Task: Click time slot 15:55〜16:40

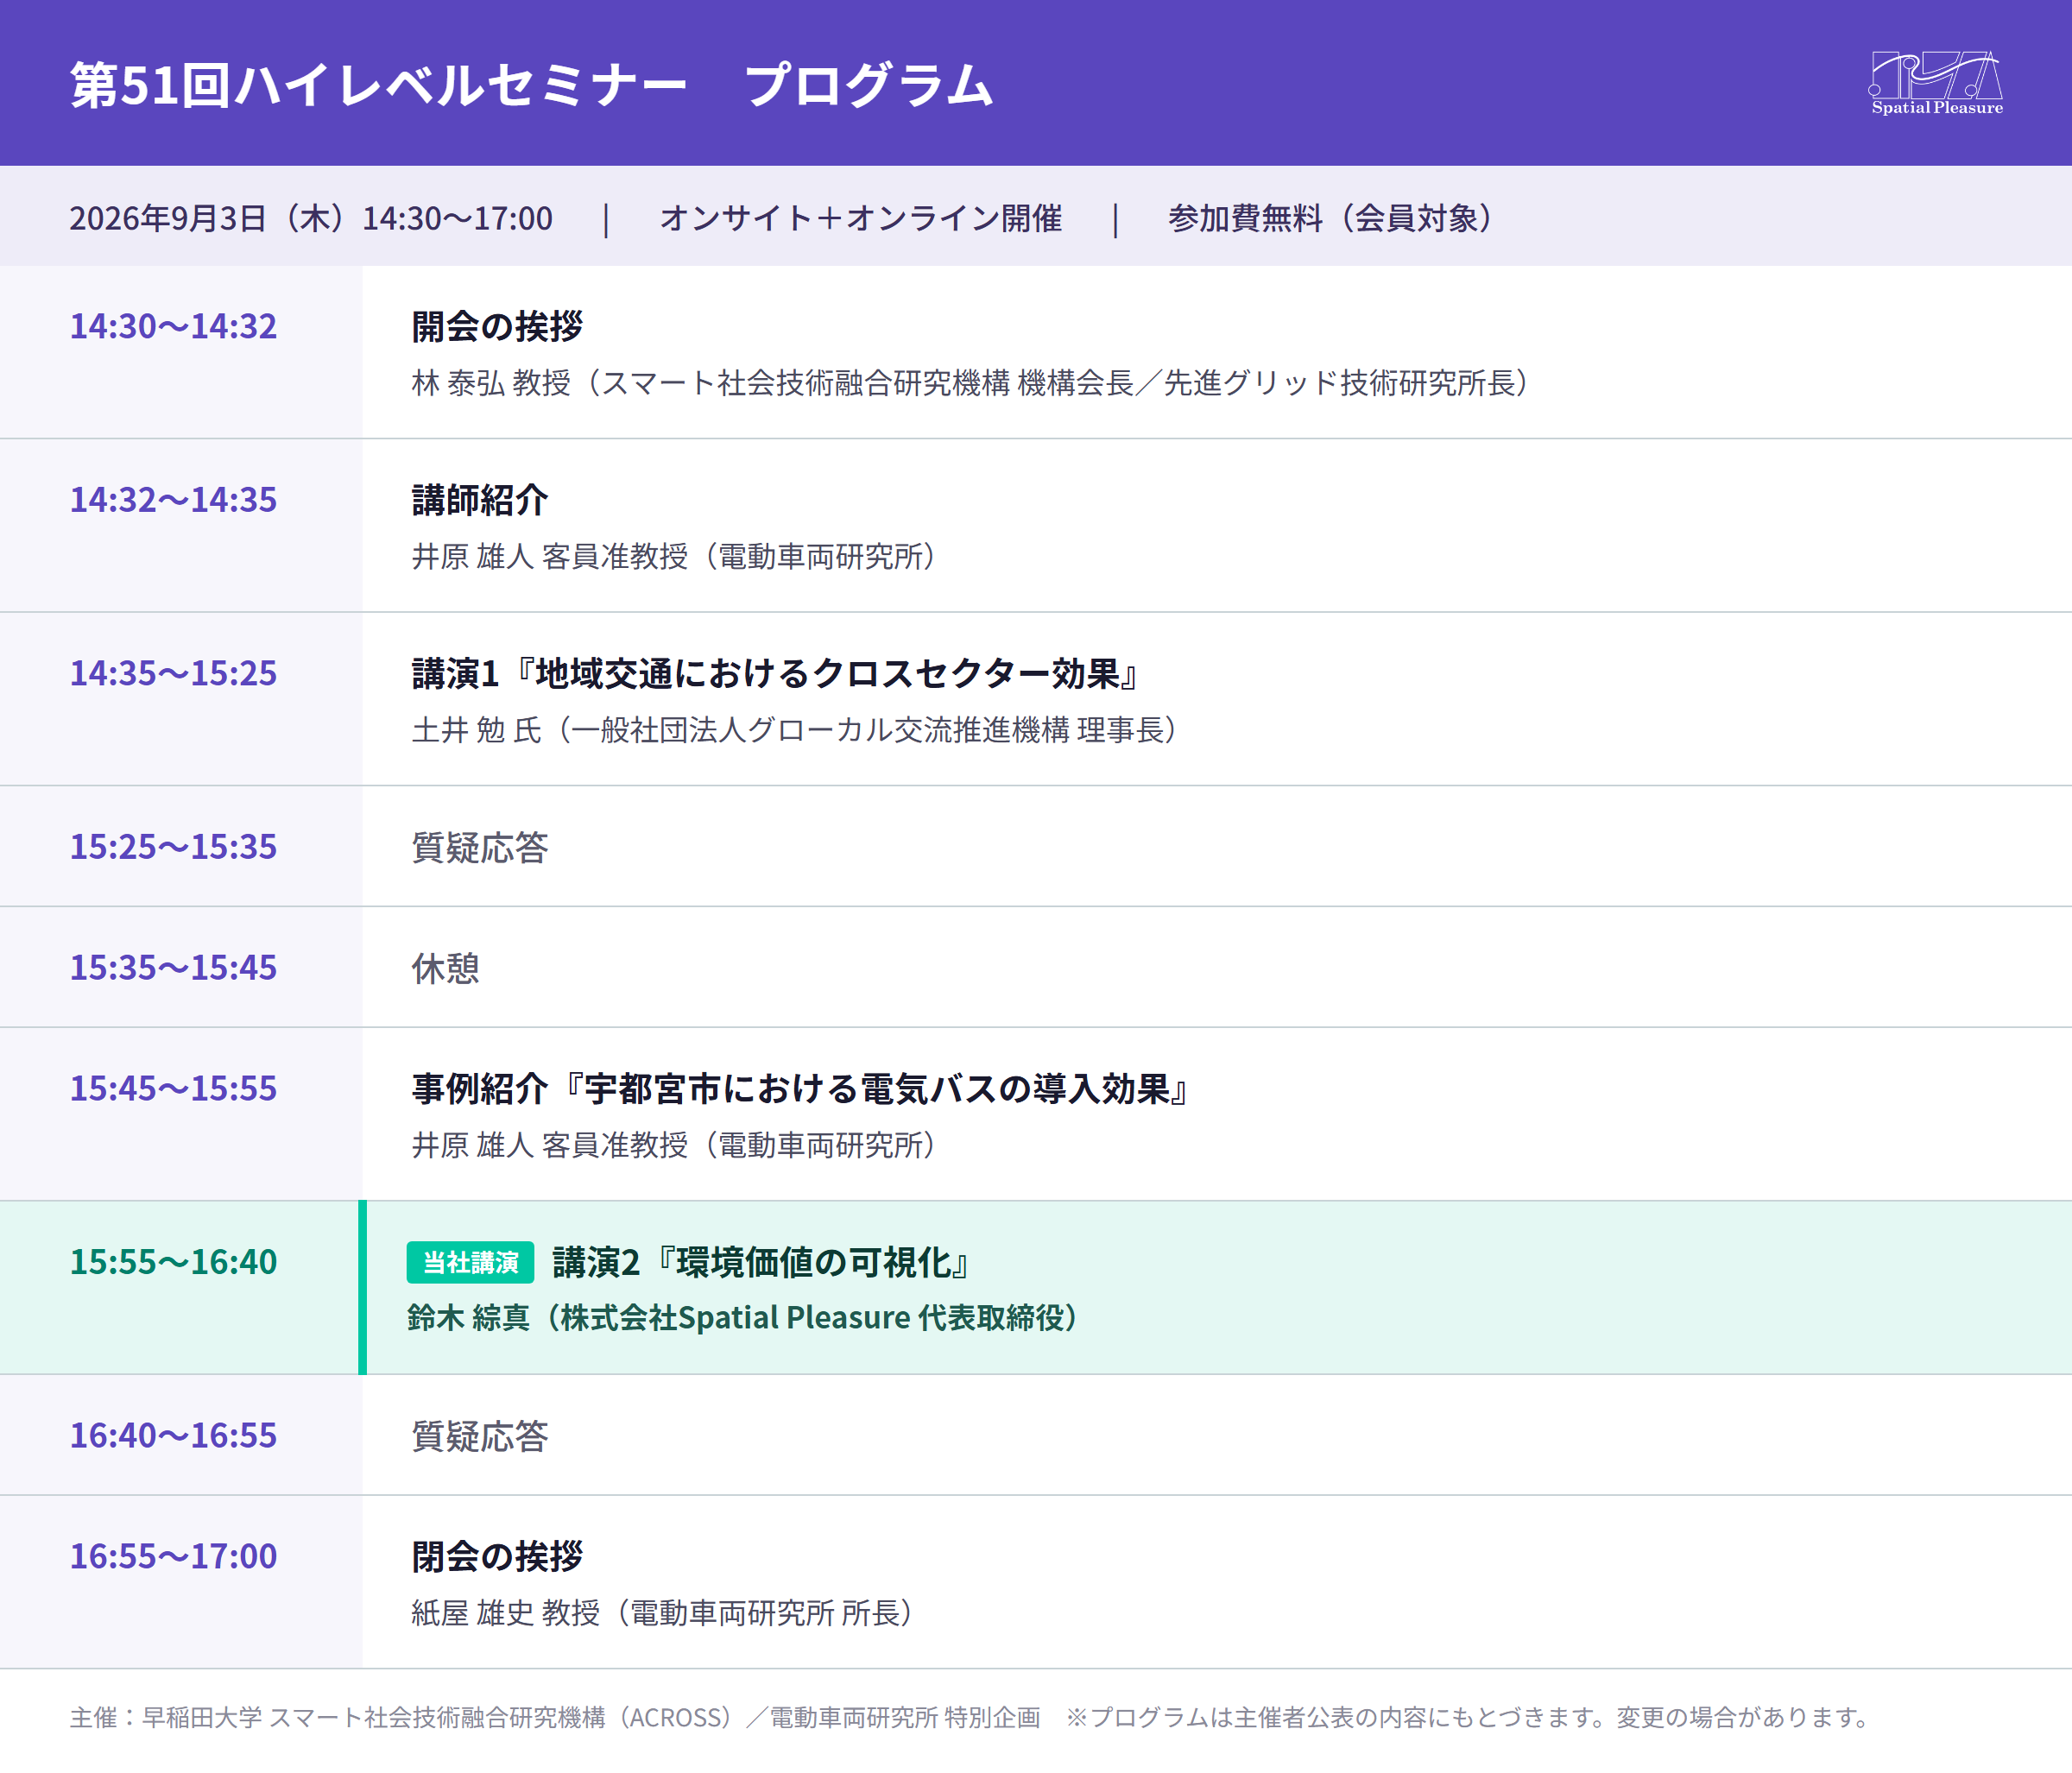Action: pyautogui.click(x=173, y=1262)
